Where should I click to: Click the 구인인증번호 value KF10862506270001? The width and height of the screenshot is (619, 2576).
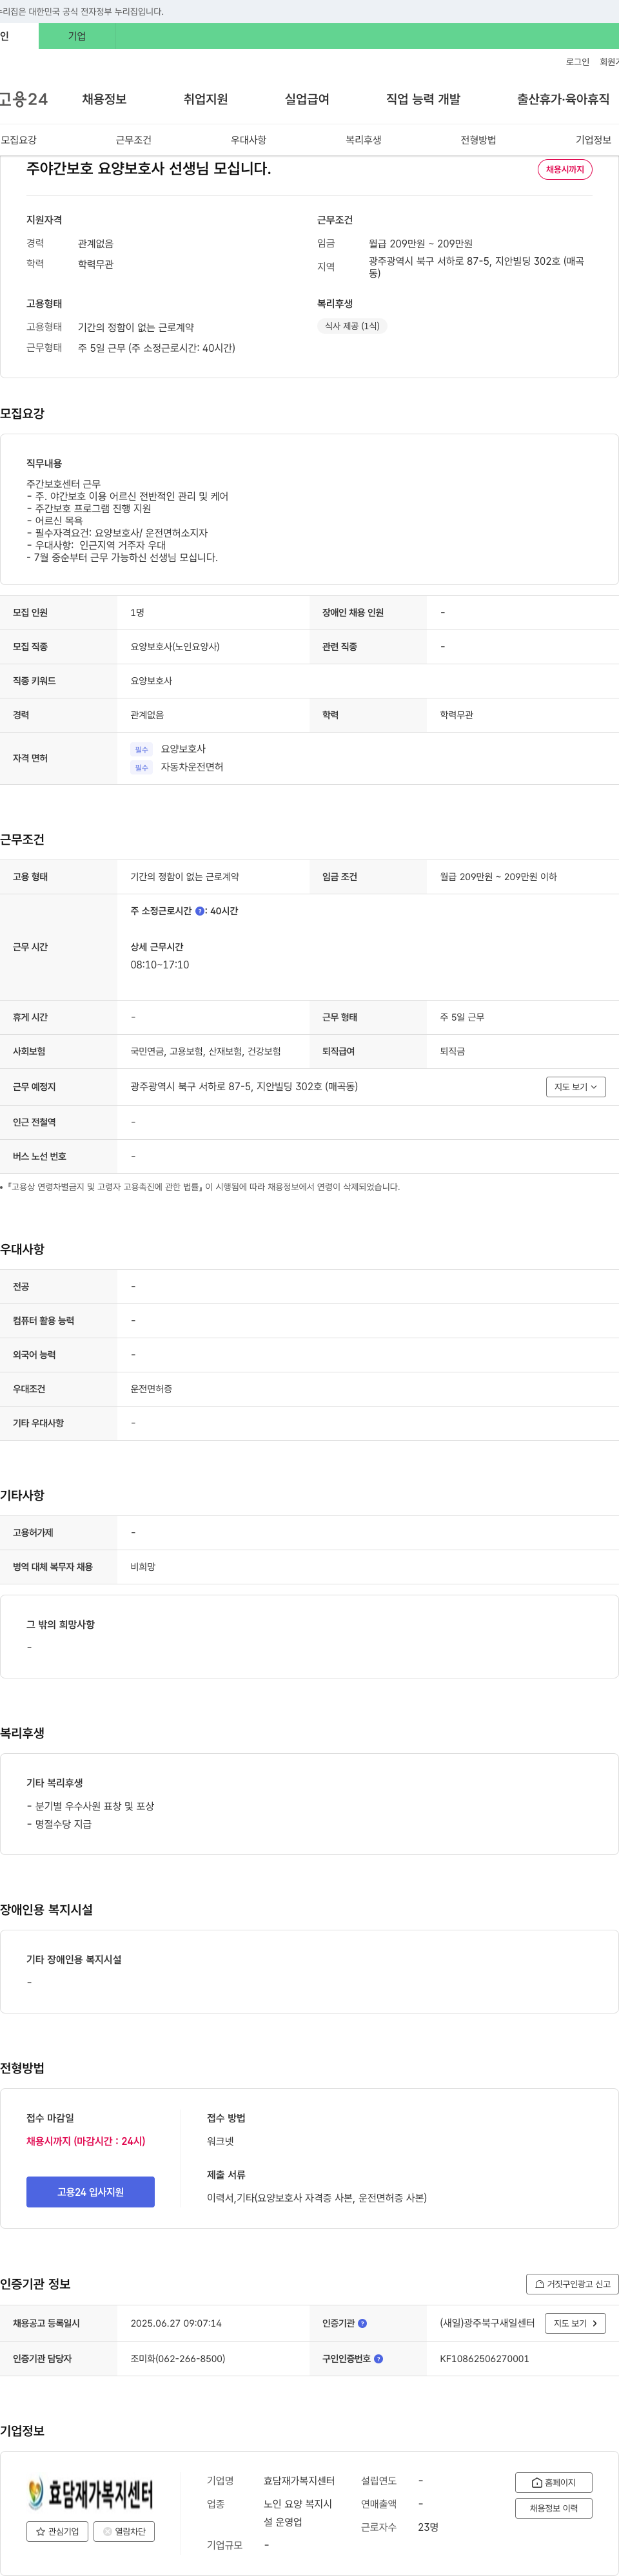tap(484, 2358)
